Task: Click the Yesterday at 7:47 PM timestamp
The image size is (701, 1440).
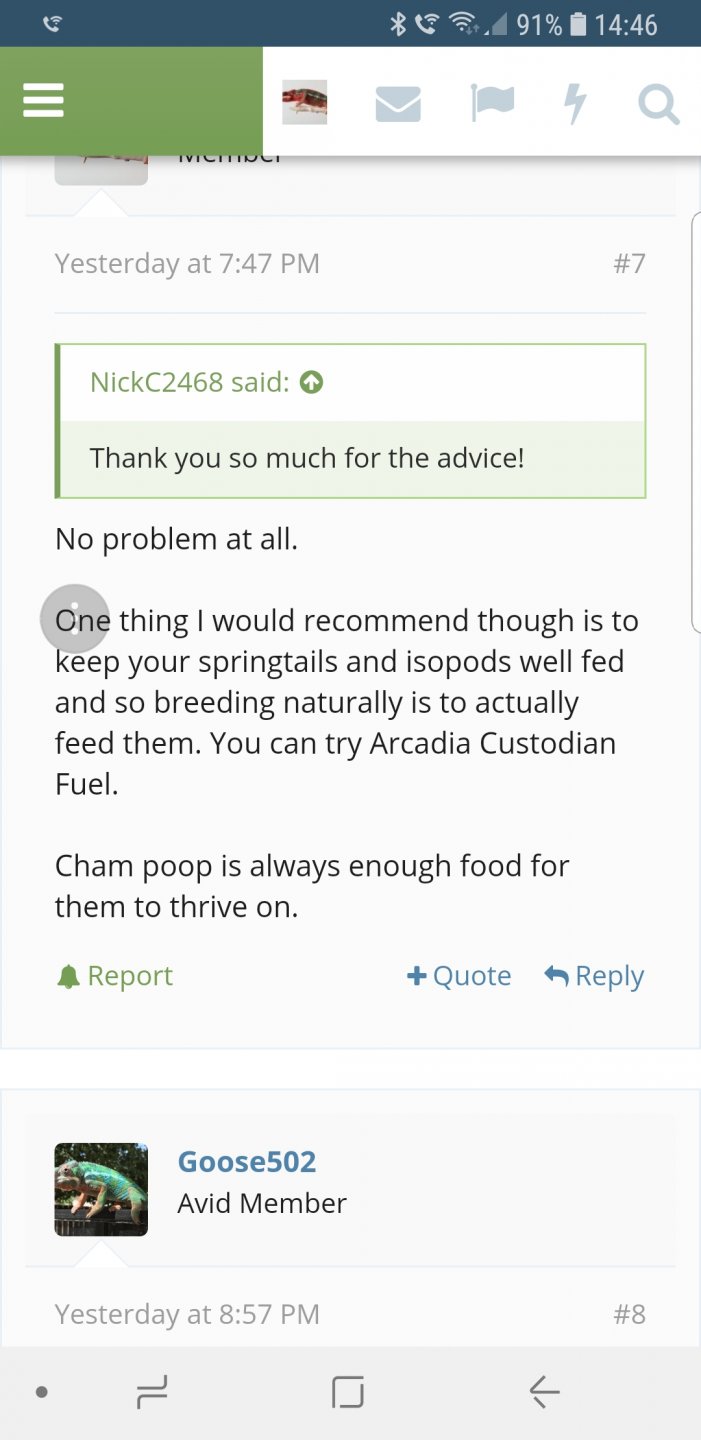Action: click(x=187, y=264)
